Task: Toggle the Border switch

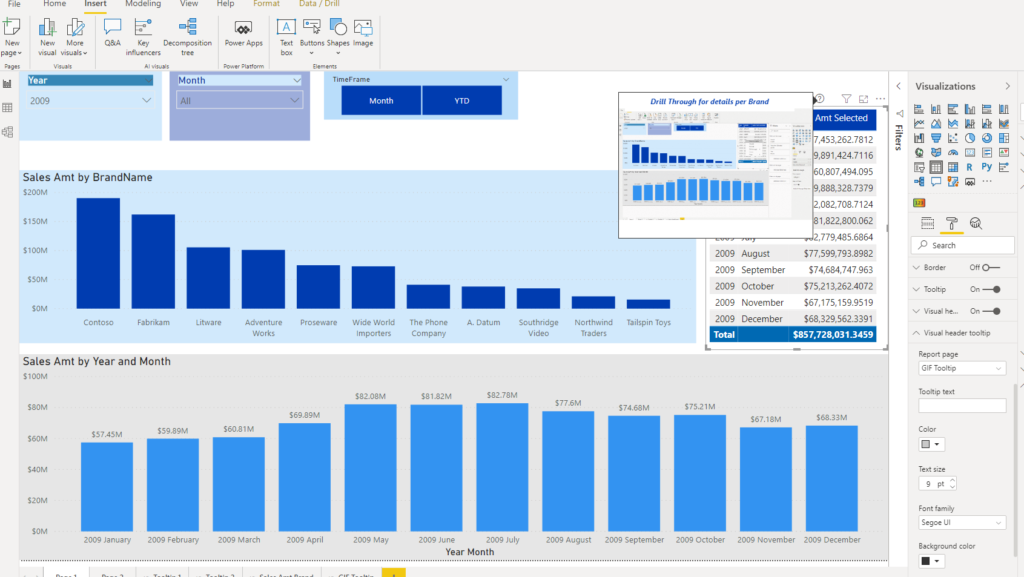Action: coord(991,268)
